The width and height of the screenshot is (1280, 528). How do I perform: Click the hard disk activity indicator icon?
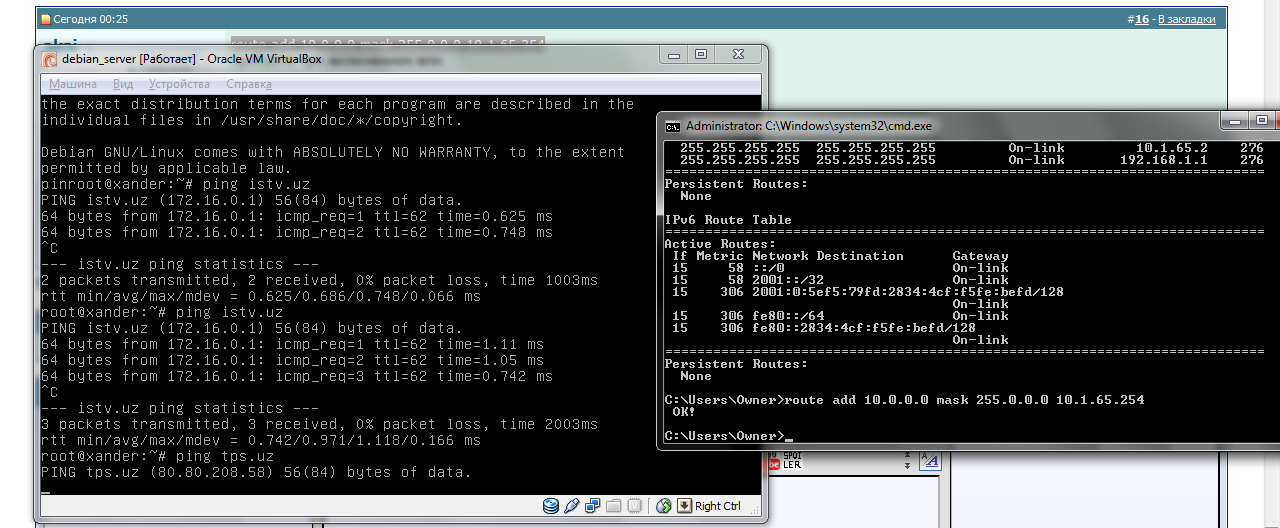tap(551, 506)
